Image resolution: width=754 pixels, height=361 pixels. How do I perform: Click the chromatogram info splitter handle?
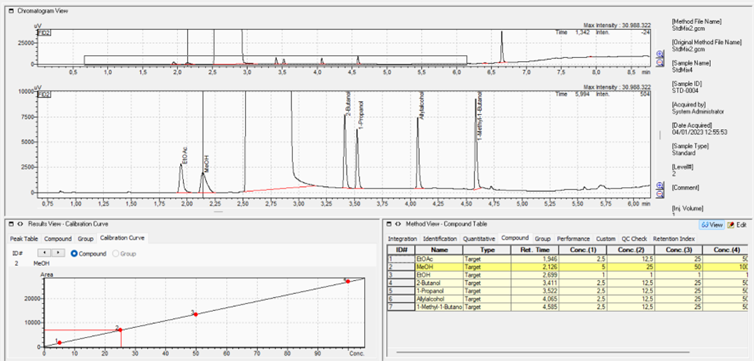click(661, 135)
